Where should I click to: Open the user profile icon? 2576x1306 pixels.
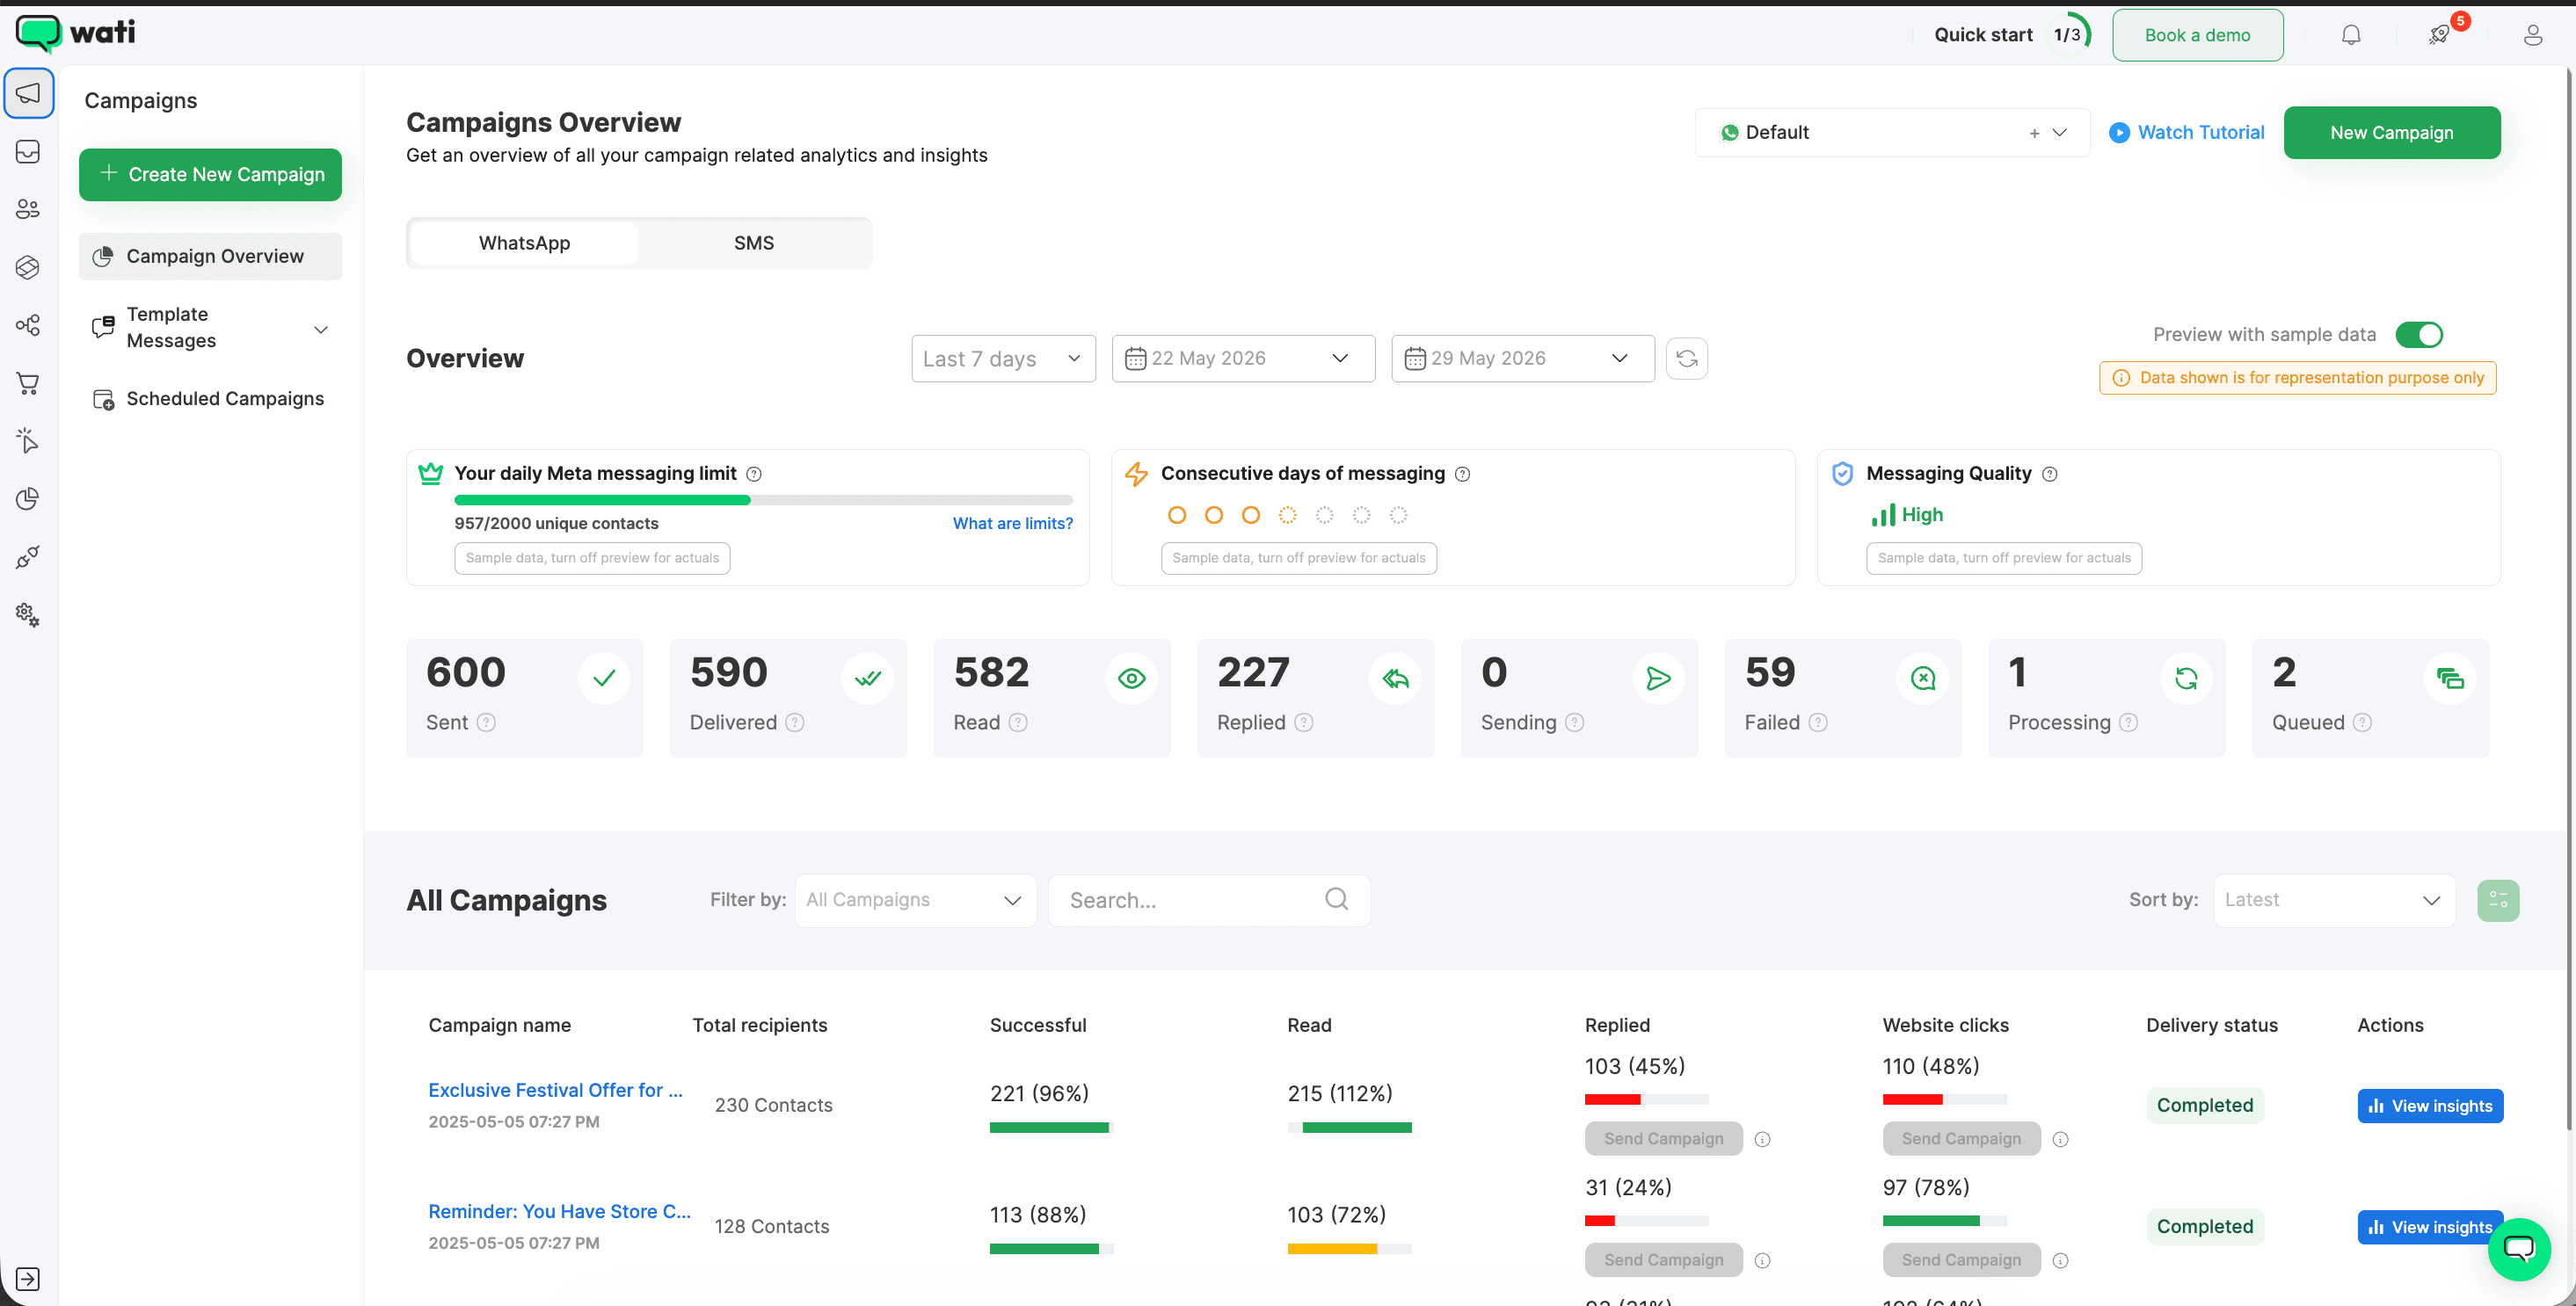tap(2532, 35)
